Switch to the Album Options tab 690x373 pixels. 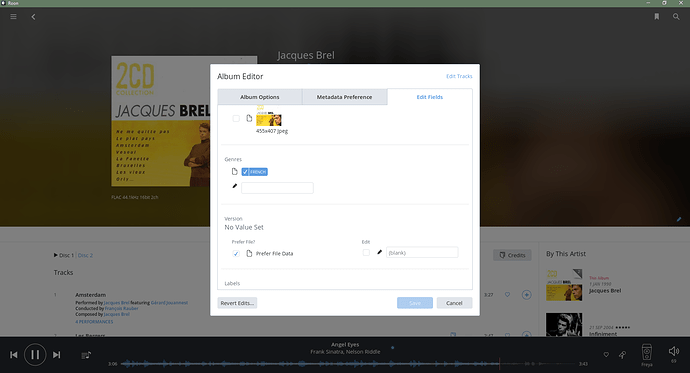click(x=260, y=97)
